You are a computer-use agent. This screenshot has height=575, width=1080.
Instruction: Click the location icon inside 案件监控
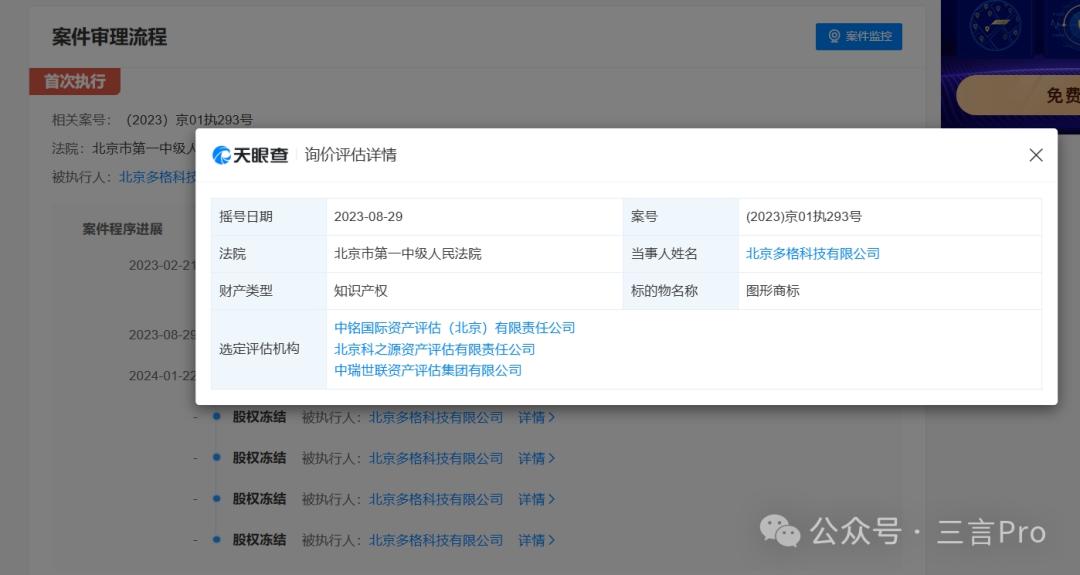(834, 37)
